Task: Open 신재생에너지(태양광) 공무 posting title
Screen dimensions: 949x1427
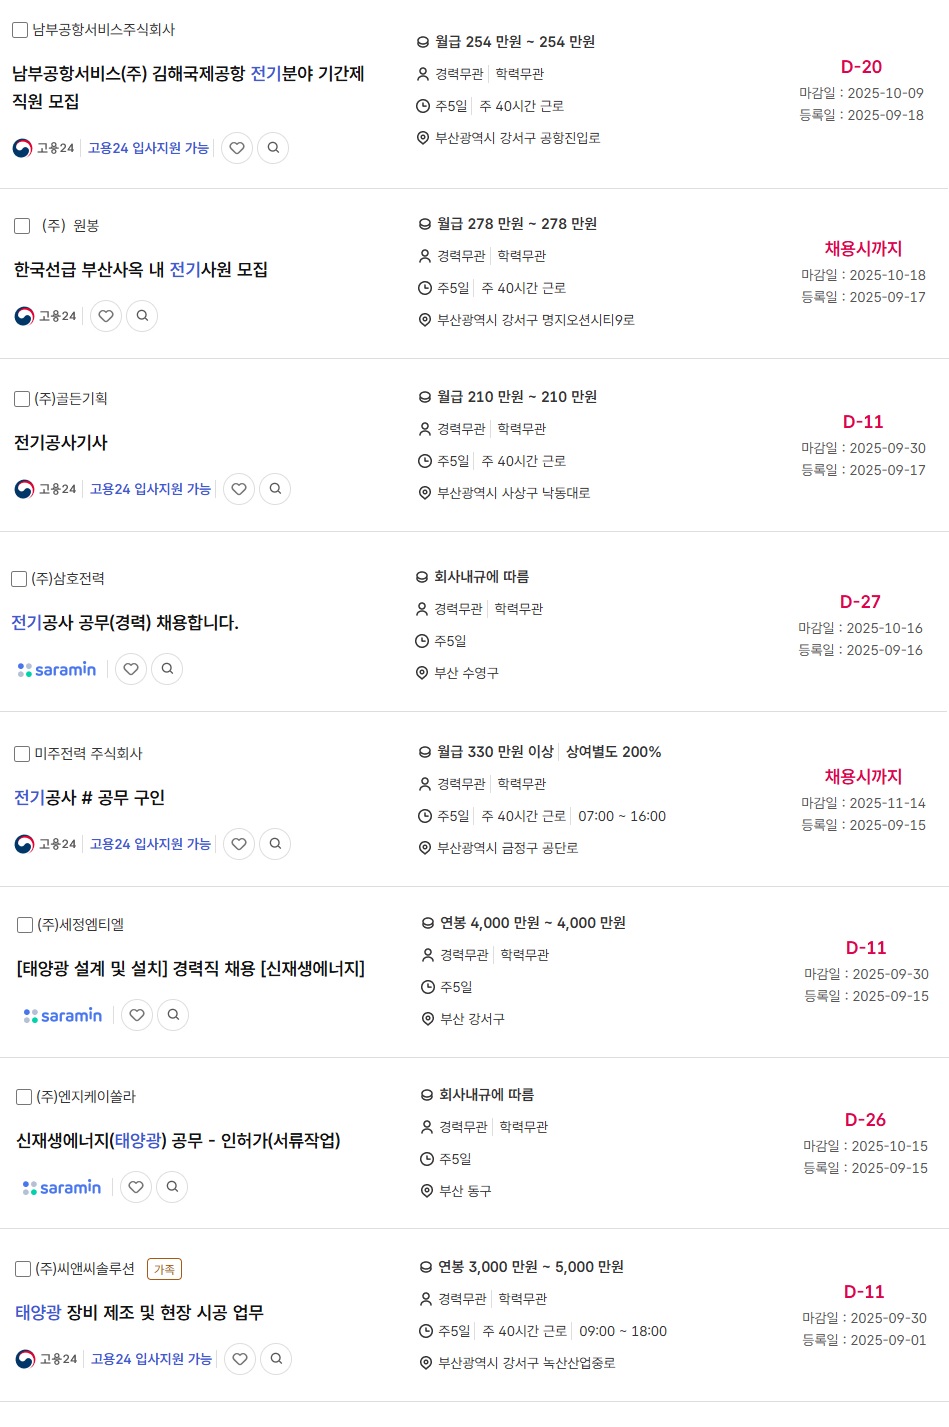Action: pyautogui.click(x=178, y=1141)
